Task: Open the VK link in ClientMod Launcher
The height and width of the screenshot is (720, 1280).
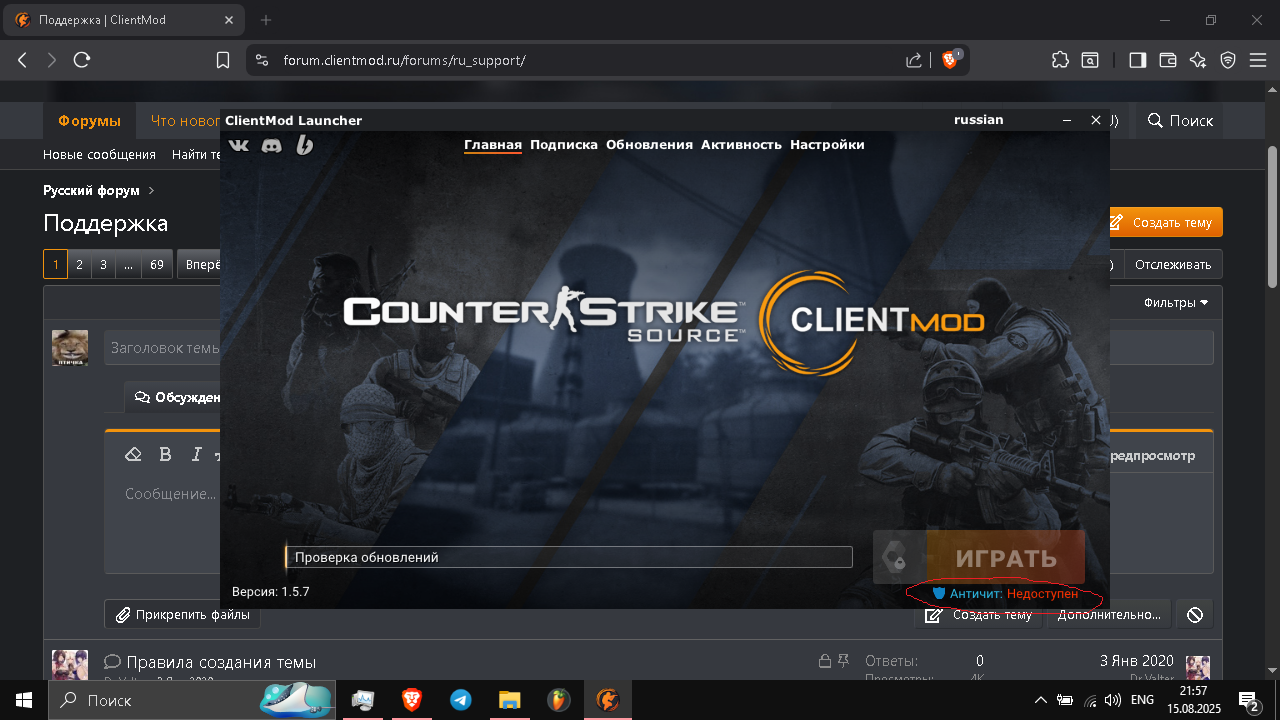Action: click(x=239, y=145)
